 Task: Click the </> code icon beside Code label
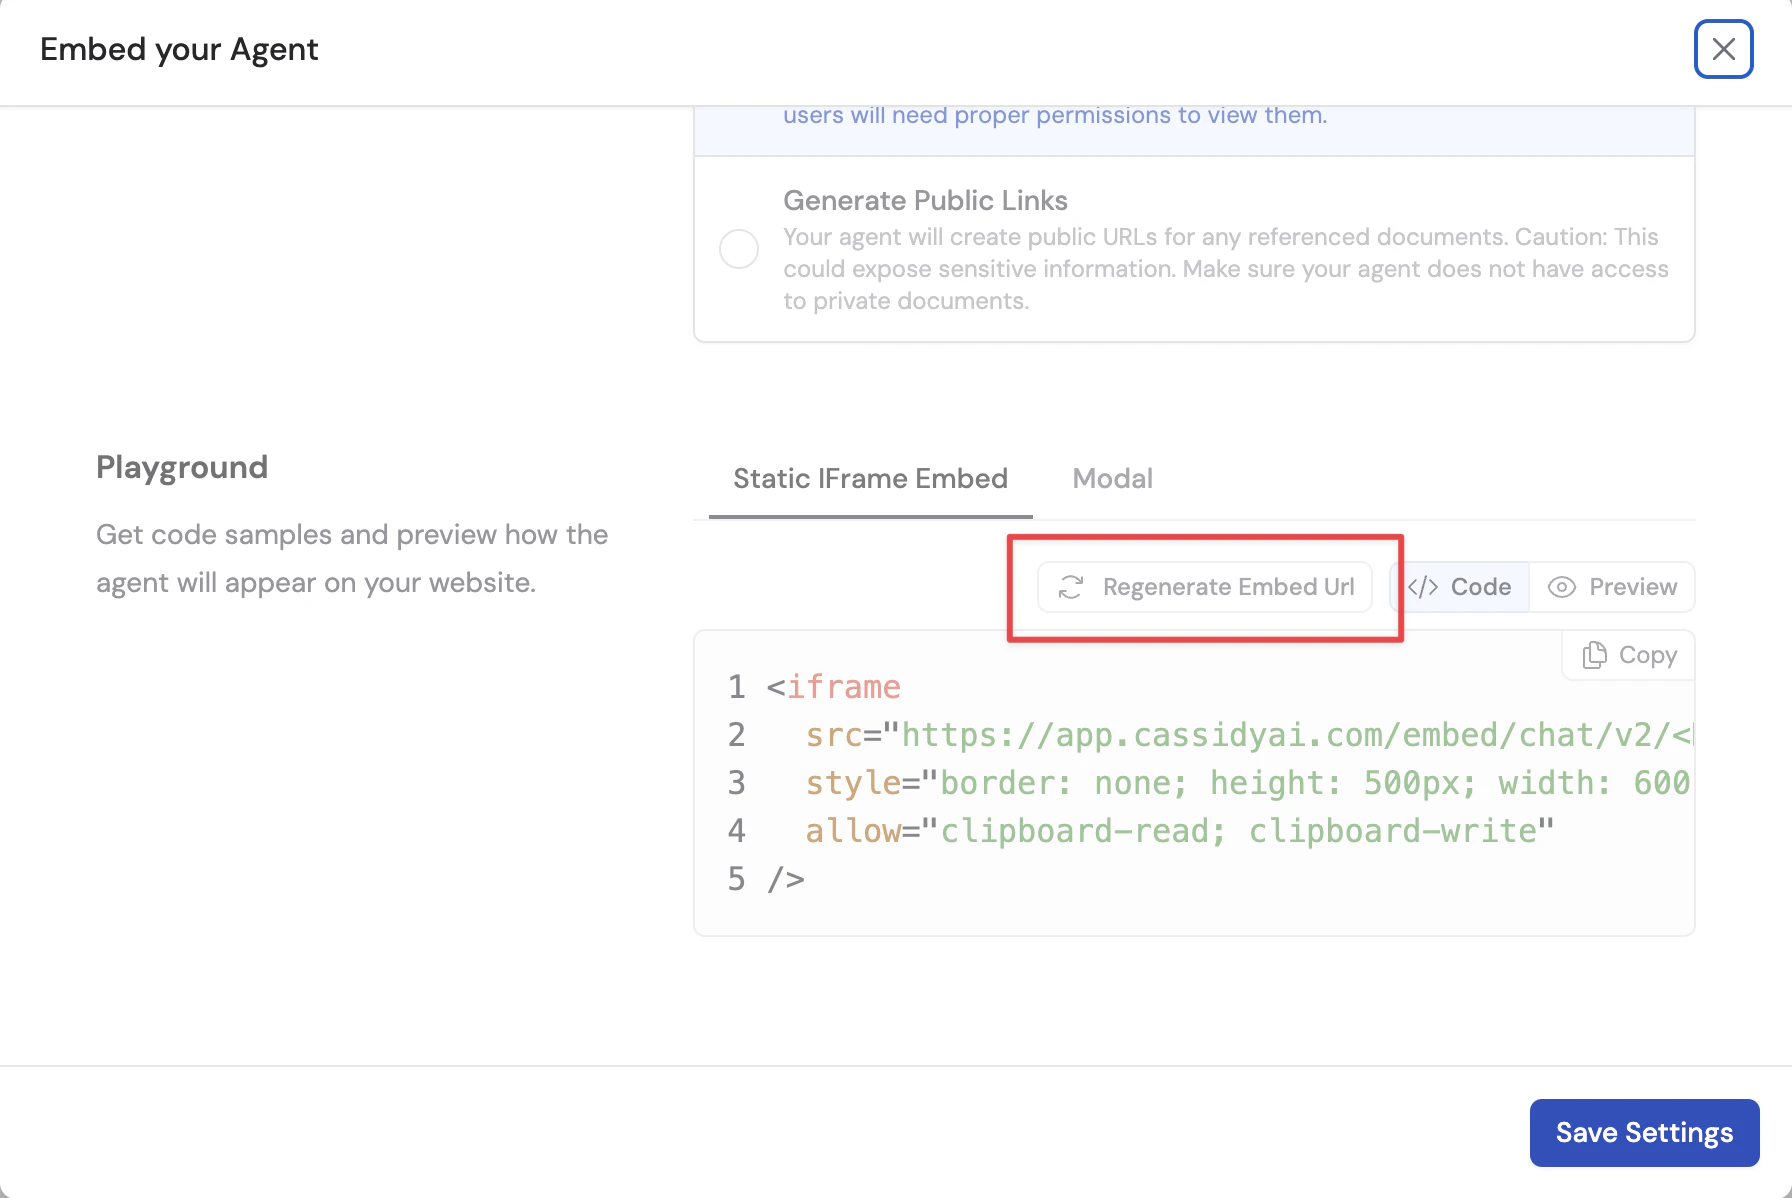point(1424,587)
